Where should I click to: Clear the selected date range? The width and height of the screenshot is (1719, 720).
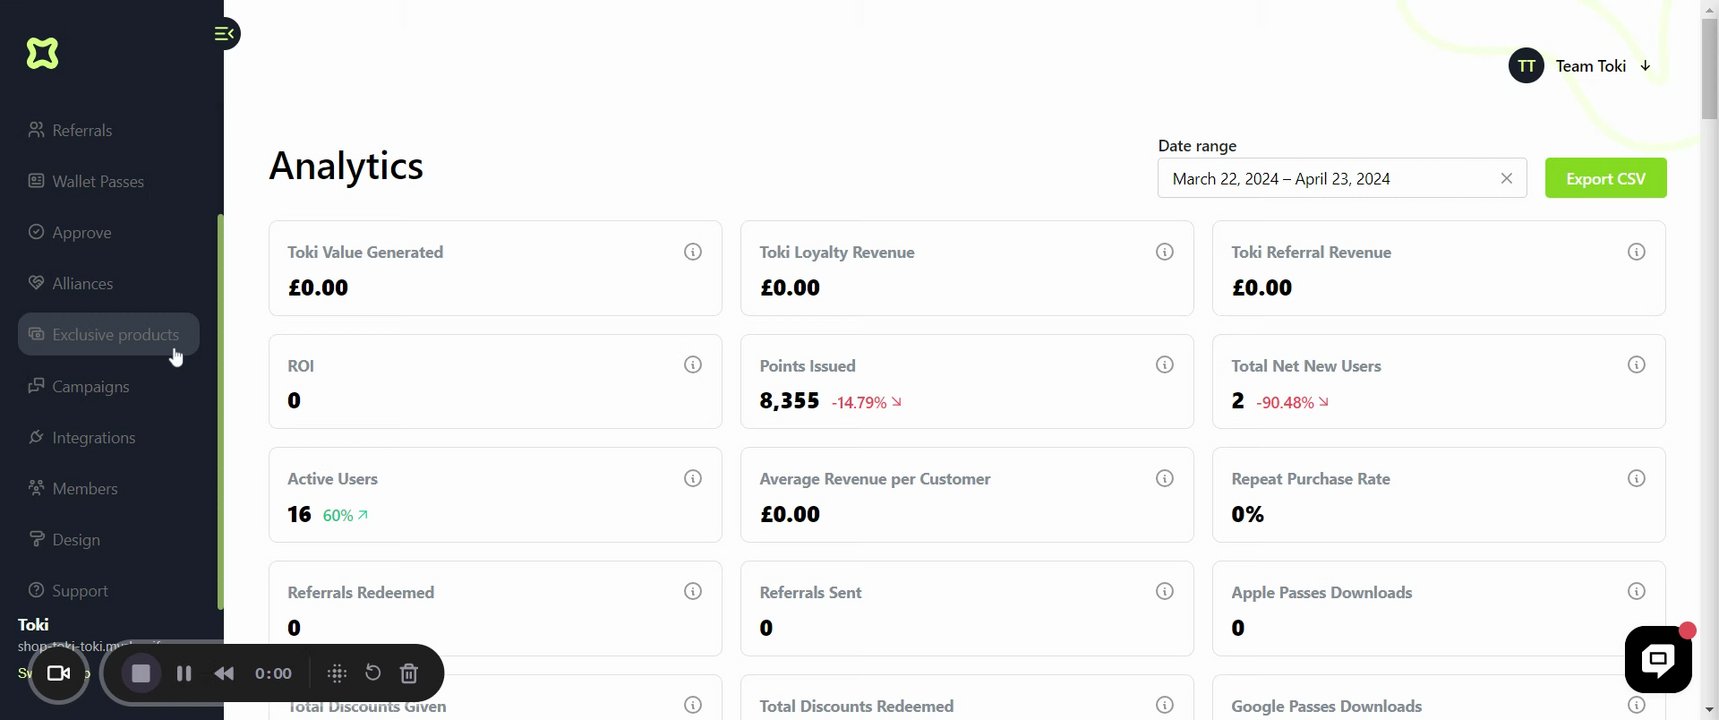point(1506,178)
